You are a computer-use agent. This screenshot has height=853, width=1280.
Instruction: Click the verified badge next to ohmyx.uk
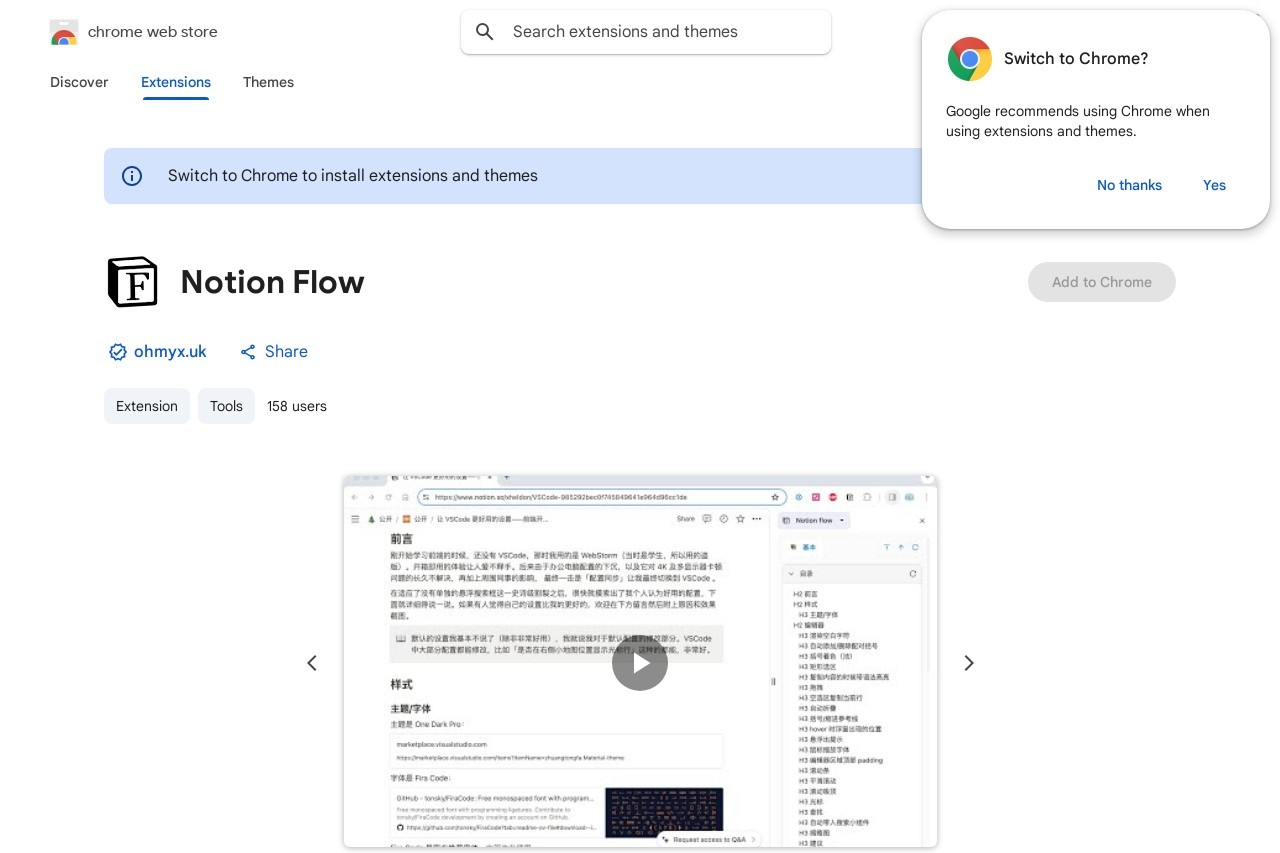[118, 352]
